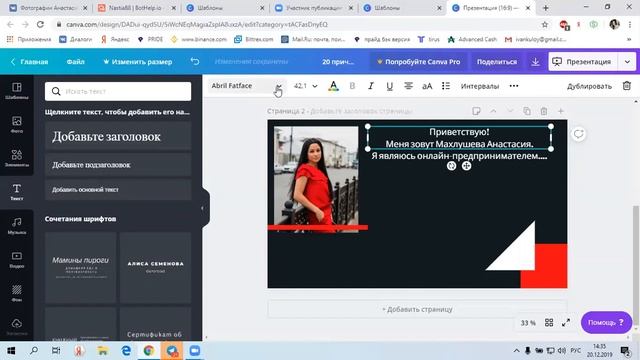Click the Презентация button
Screen dimensions: 640x360
tap(583, 62)
